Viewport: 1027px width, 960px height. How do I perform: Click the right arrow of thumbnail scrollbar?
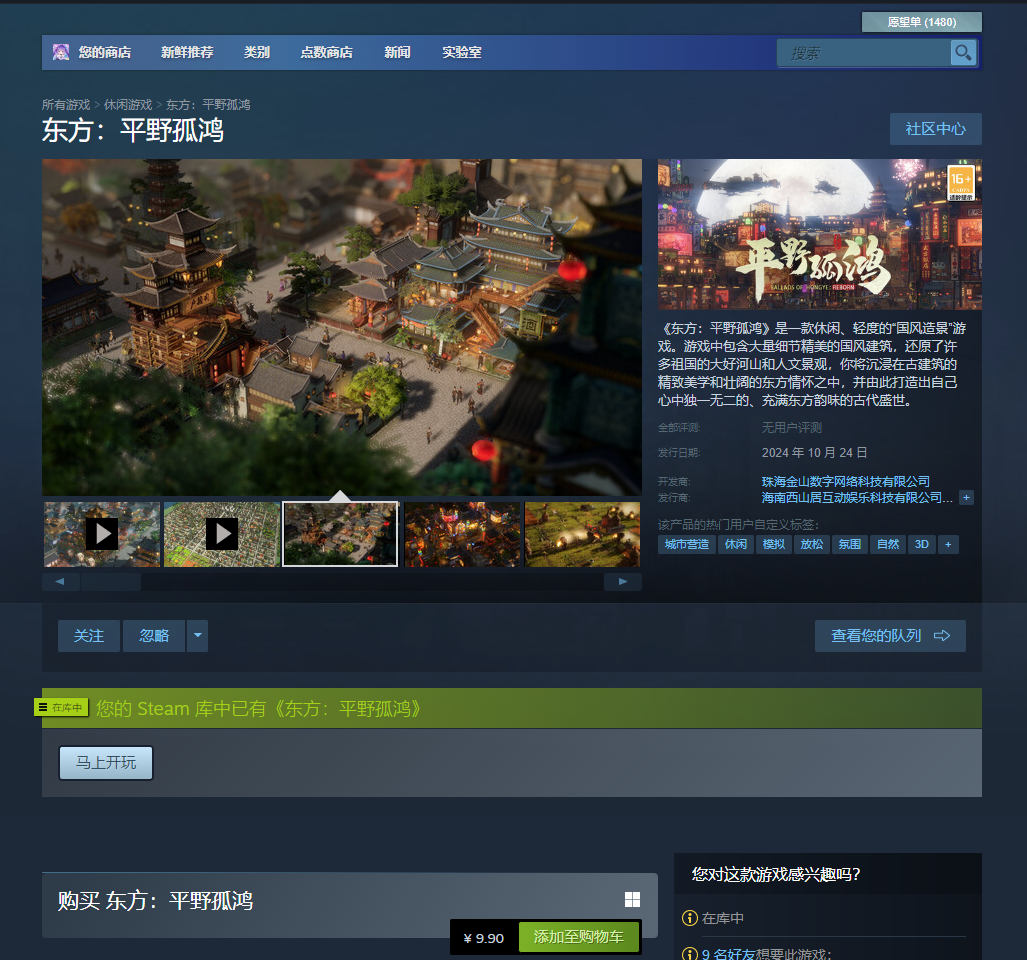(x=623, y=582)
